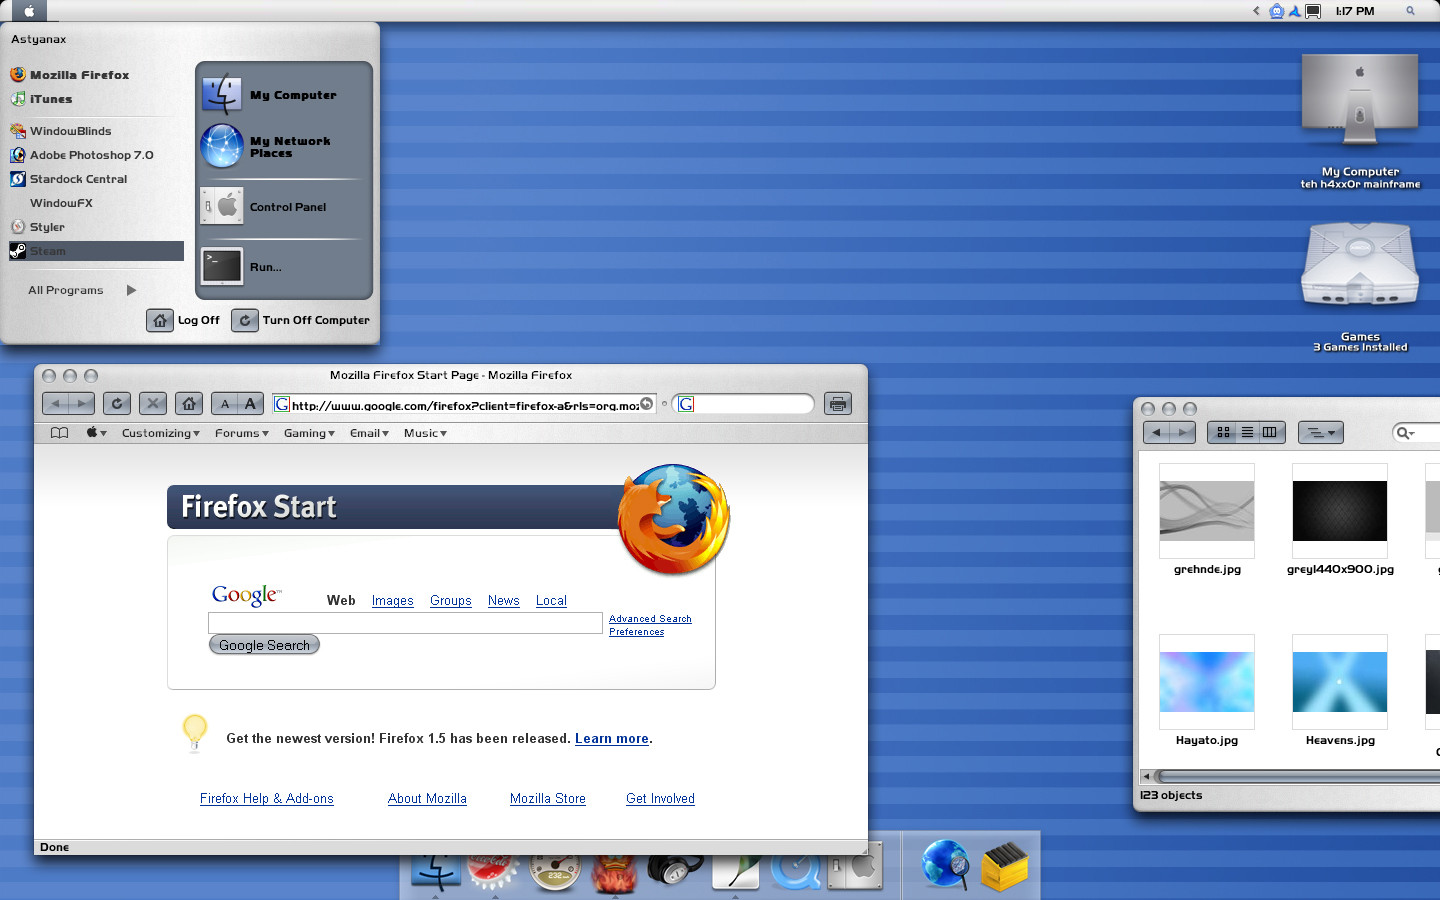Open the Customizing bookmarks folder

(x=161, y=433)
